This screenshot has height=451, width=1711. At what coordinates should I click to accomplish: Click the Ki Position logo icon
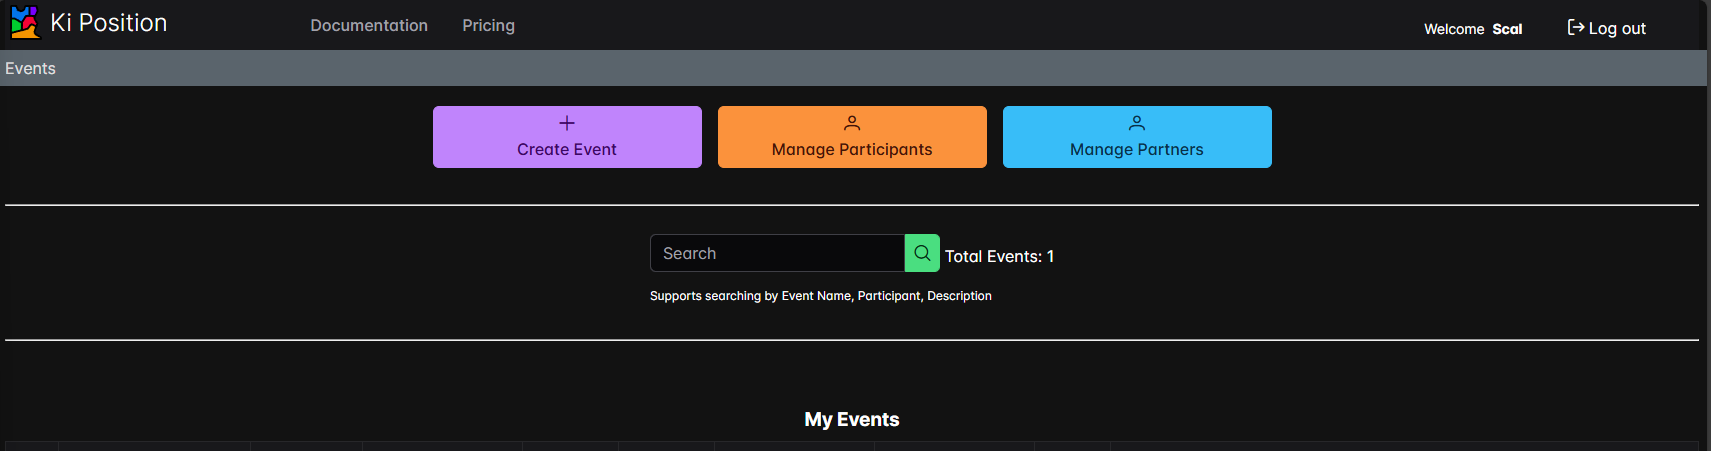coord(25,23)
